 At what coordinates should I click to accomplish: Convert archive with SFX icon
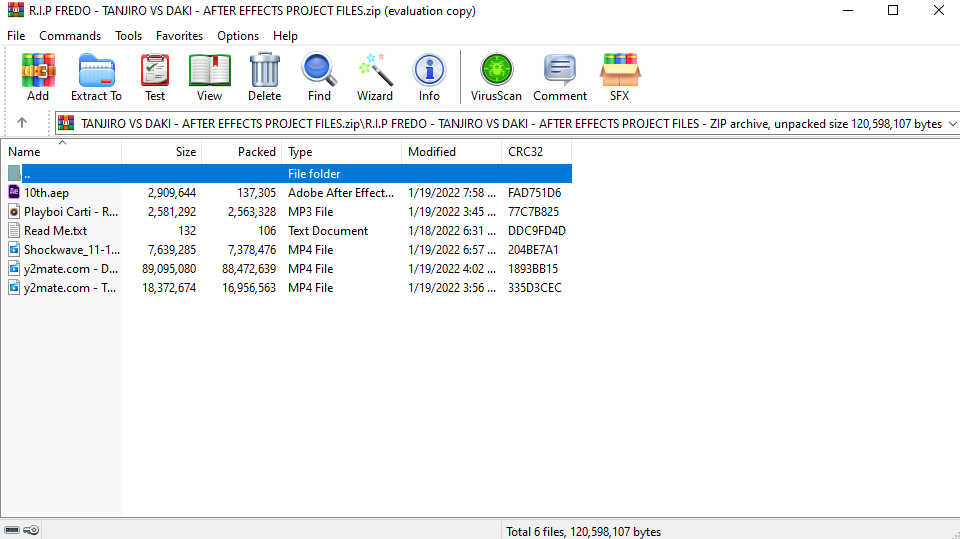[620, 70]
